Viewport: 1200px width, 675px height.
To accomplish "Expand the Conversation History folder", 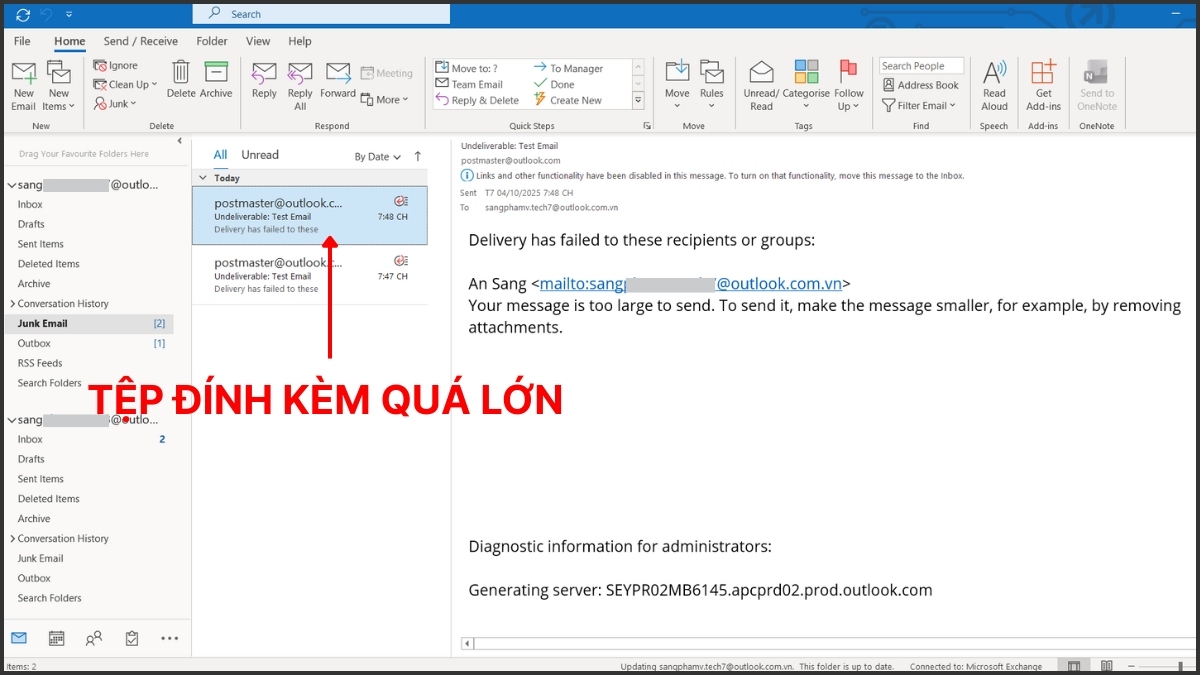I will 11,304.
